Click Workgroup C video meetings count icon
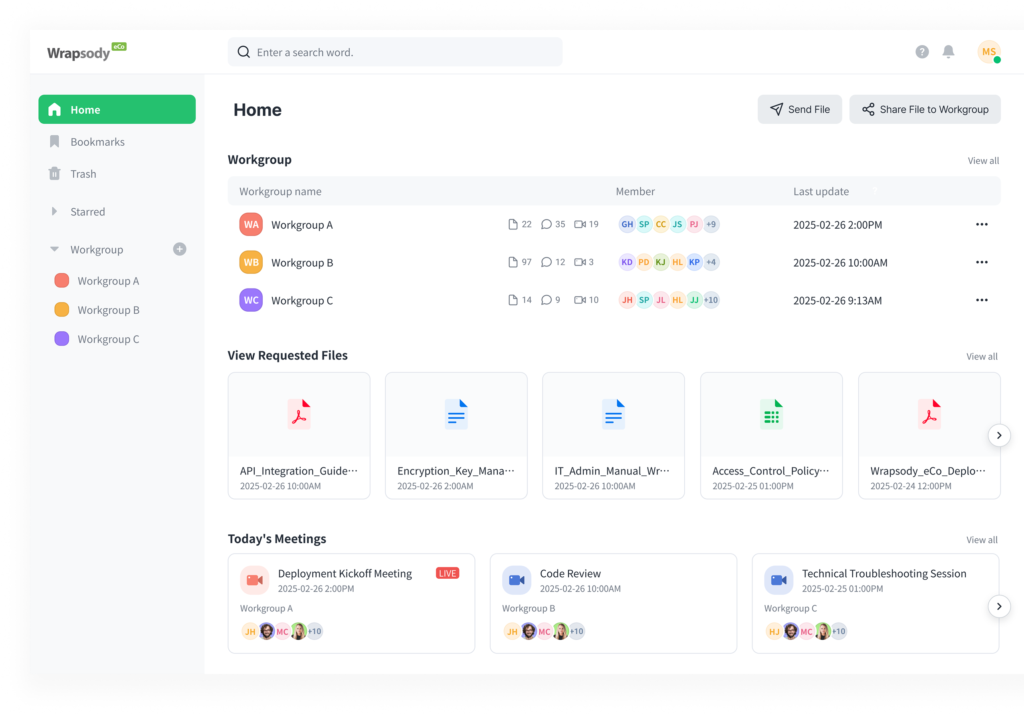Viewport: 1024px width, 716px height. pyautogui.click(x=580, y=300)
